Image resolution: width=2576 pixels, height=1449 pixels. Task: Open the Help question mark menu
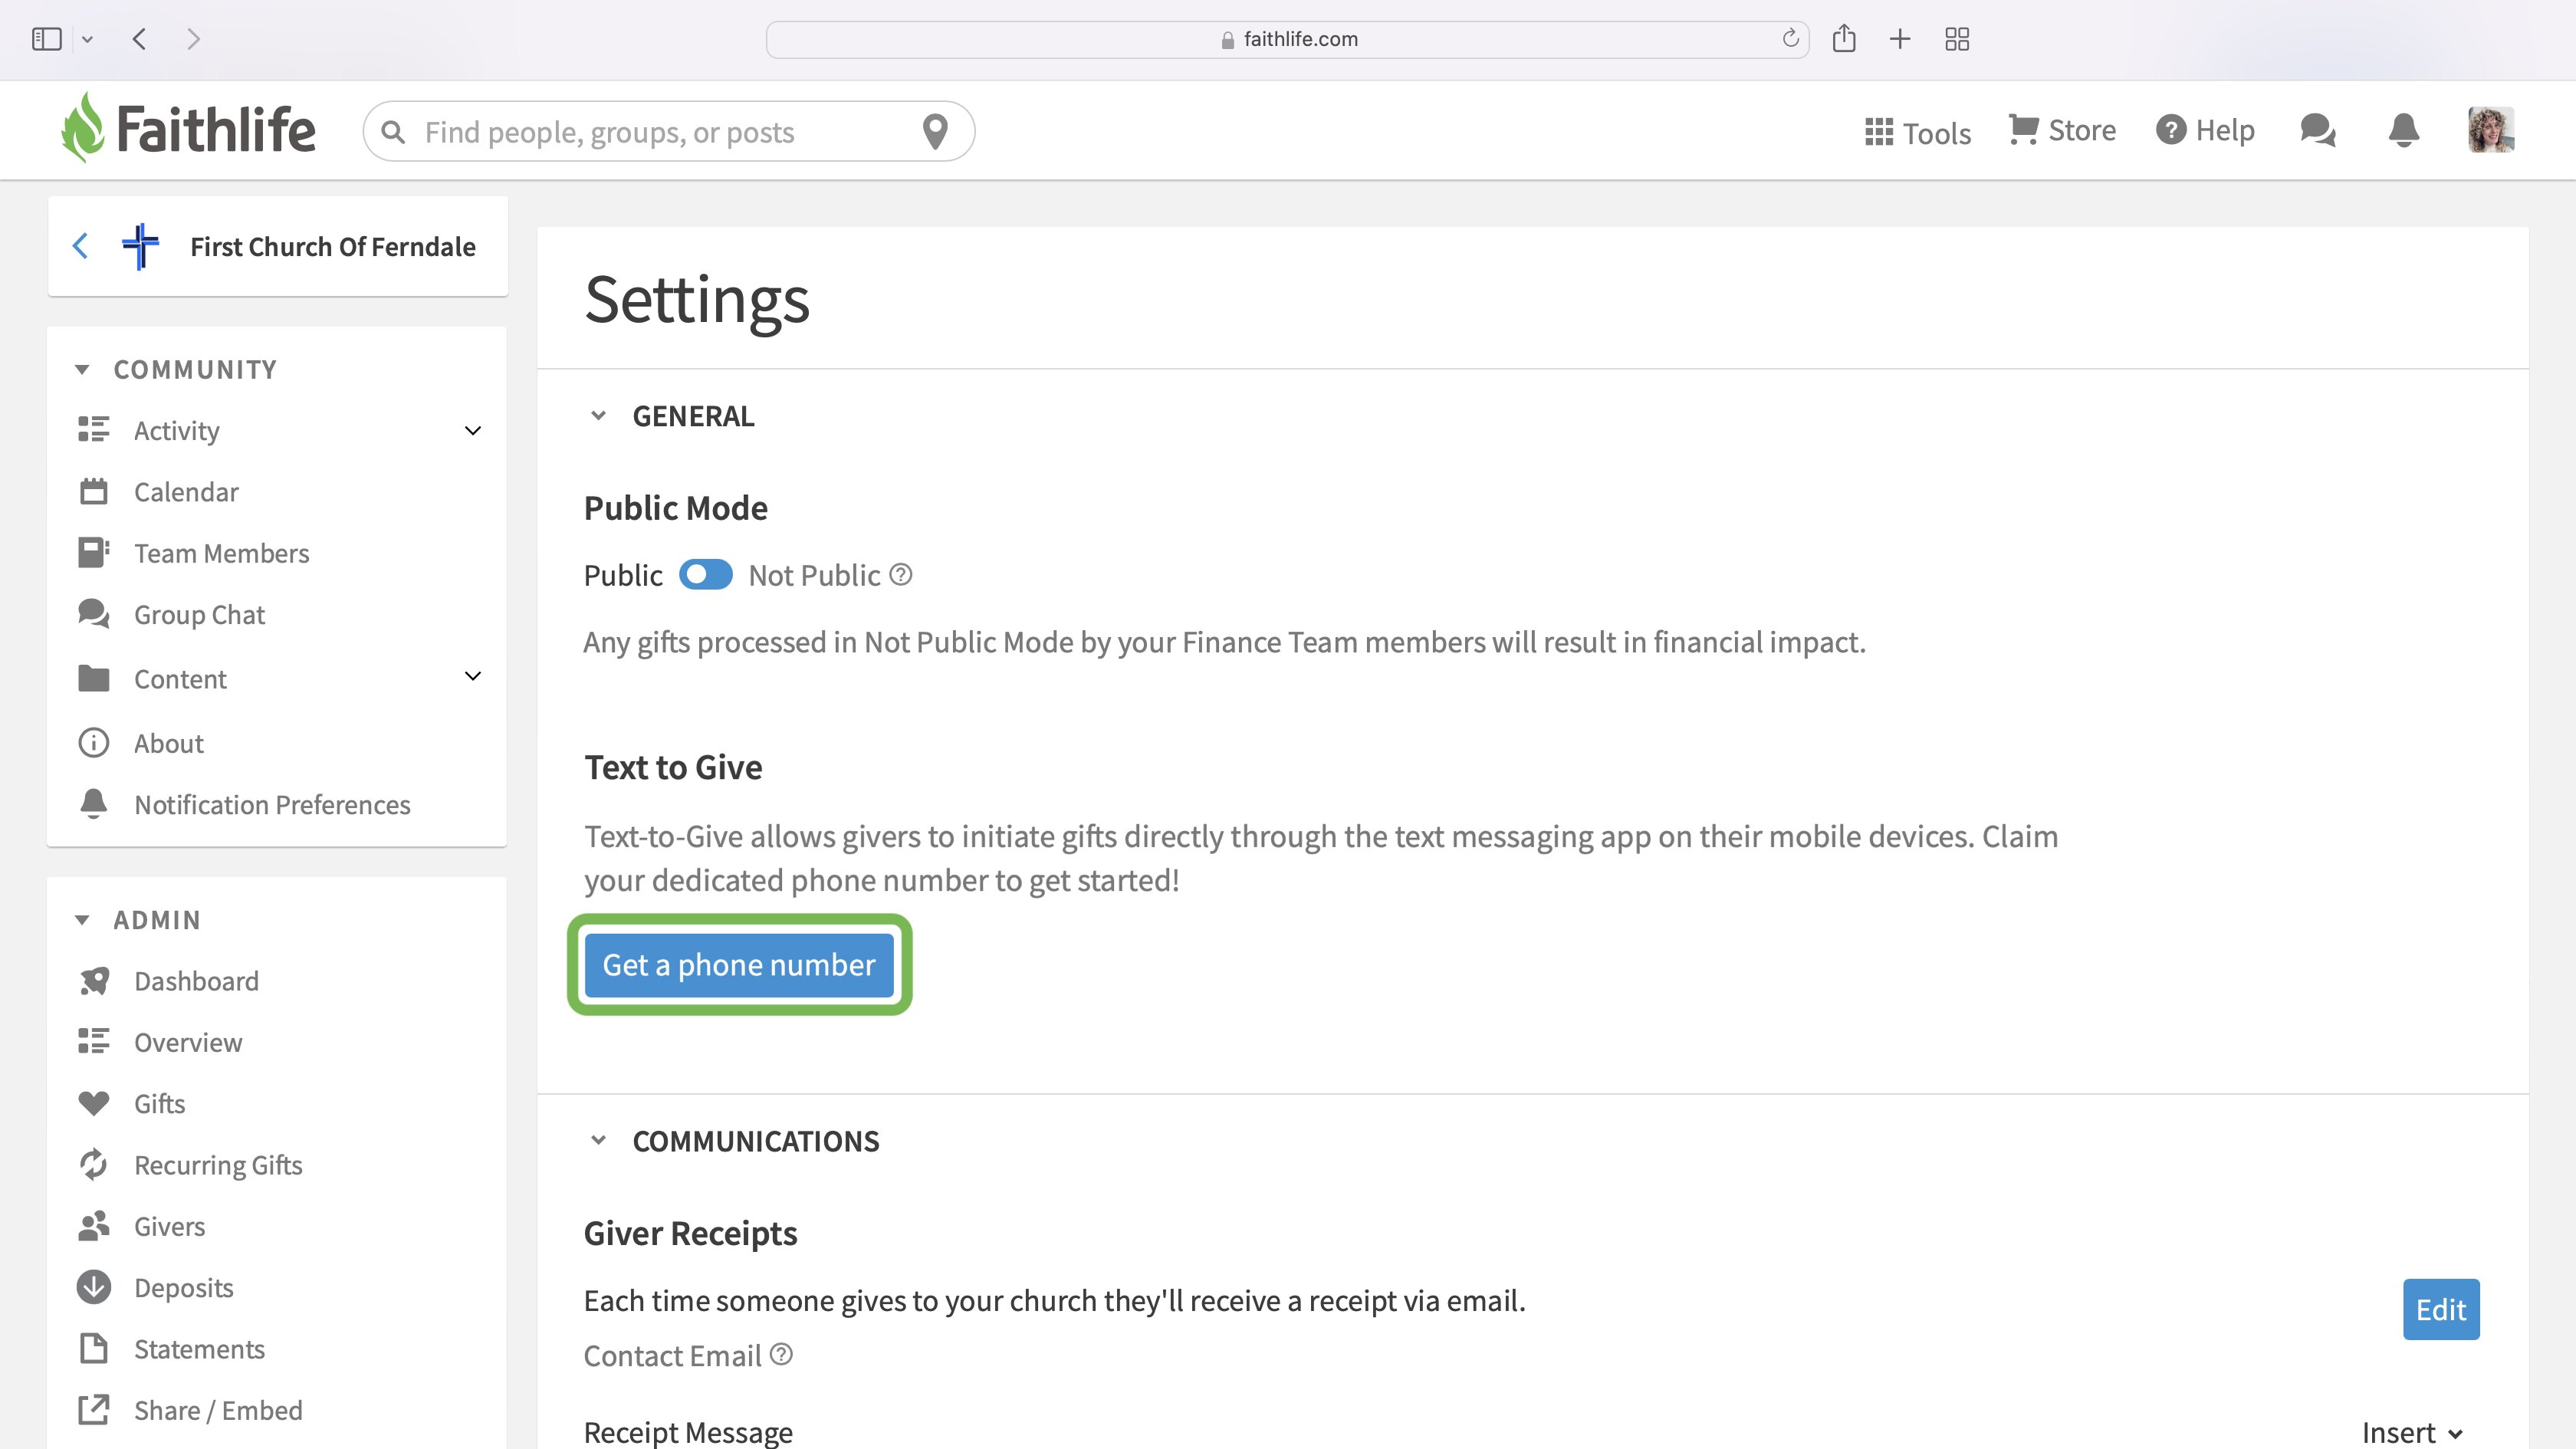point(2205,130)
